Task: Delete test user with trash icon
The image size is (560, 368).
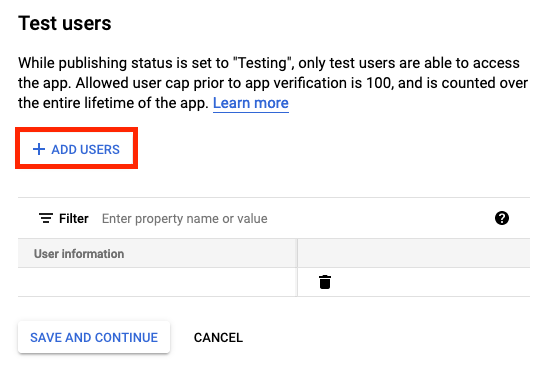Action: pyautogui.click(x=325, y=282)
